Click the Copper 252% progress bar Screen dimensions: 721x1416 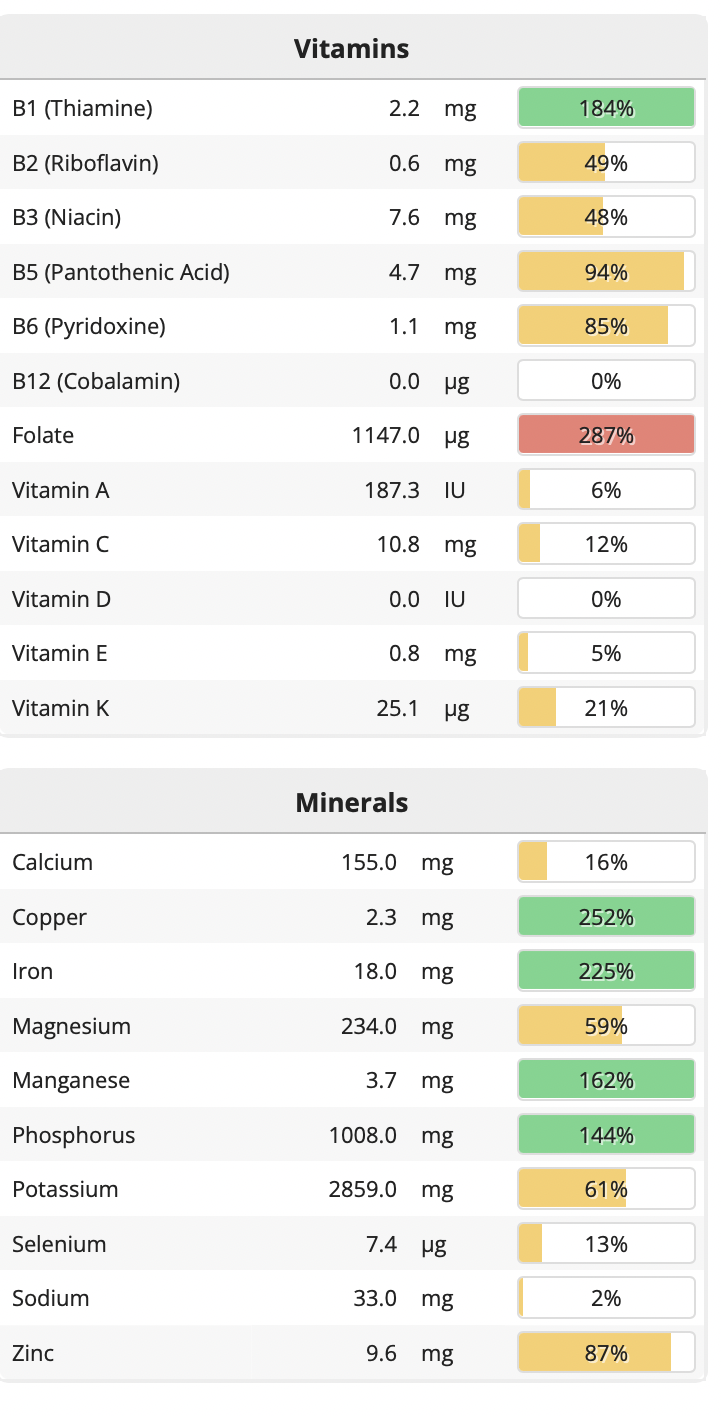[606, 917]
